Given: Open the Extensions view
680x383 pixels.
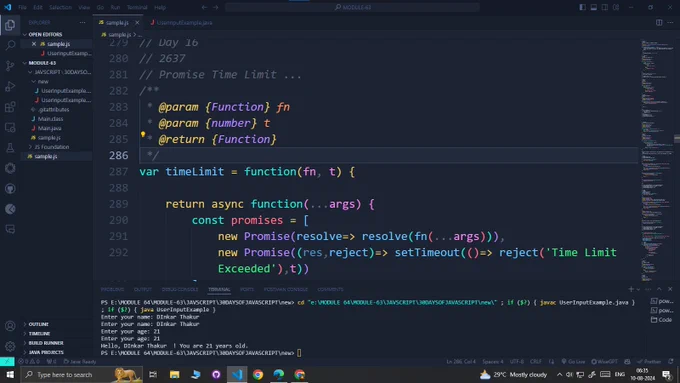Looking at the screenshot, I should (10, 107).
